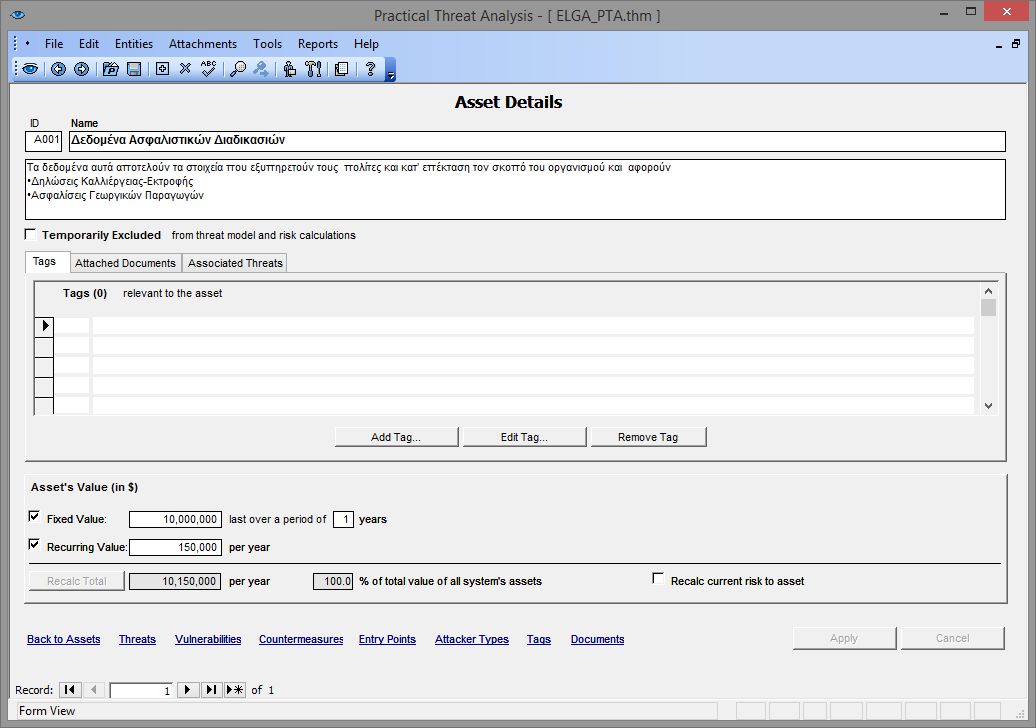The height and width of the screenshot is (728, 1036).
Task: Follow the Threats link
Action: [137, 639]
